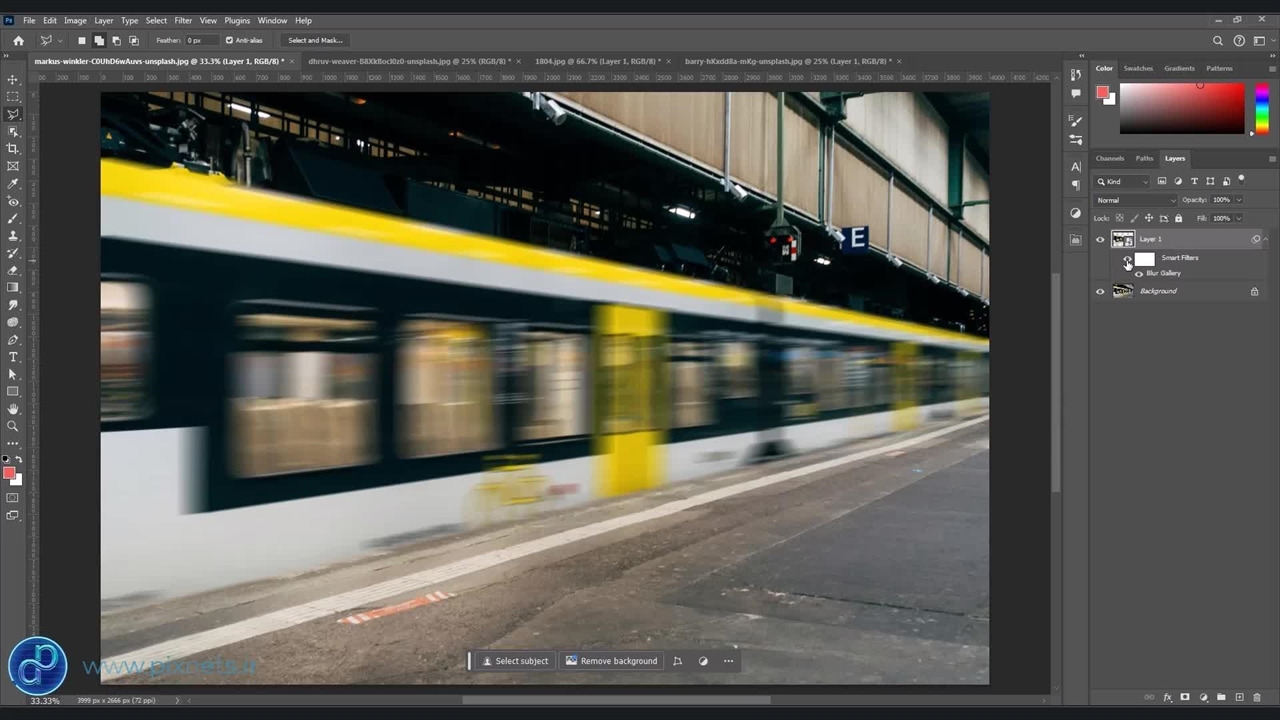Image resolution: width=1280 pixels, height=720 pixels.
Task: Select the Rectangular Marquee tool
Action: pyautogui.click(x=13, y=97)
